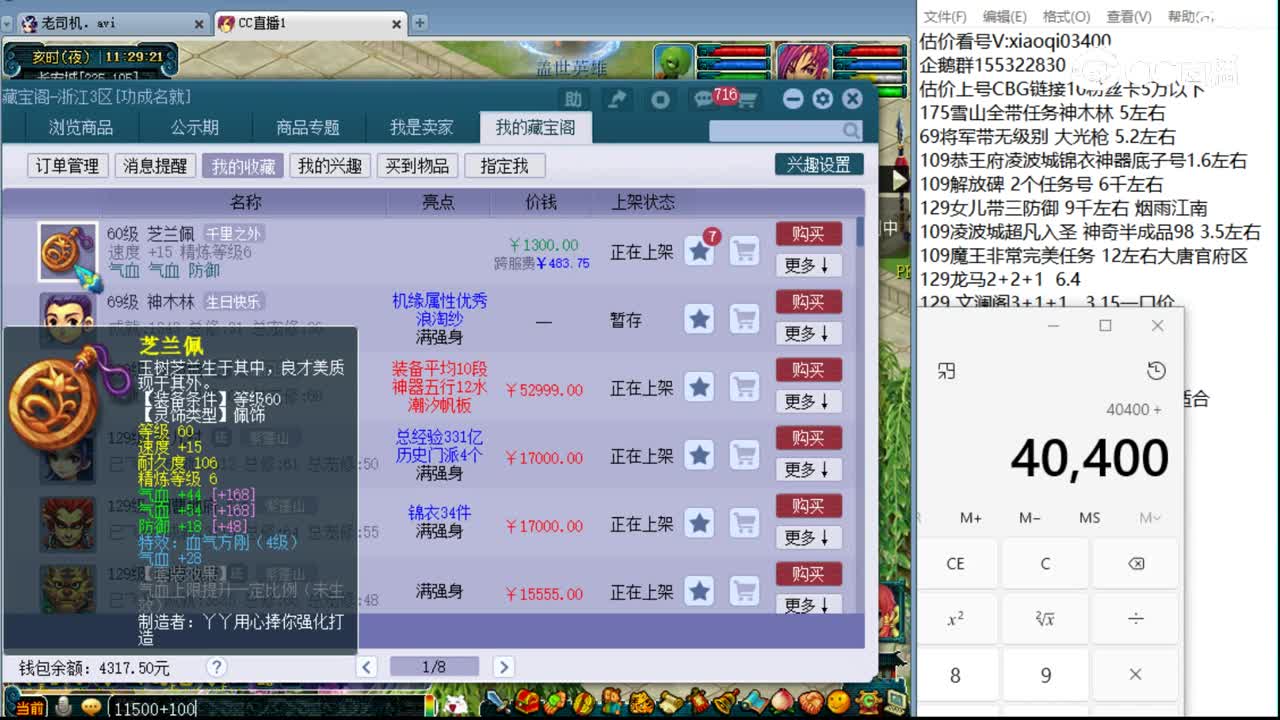The width and height of the screenshot is (1280, 720).
Task: Open the 助 help icon in header
Action: tap(573, 99)
